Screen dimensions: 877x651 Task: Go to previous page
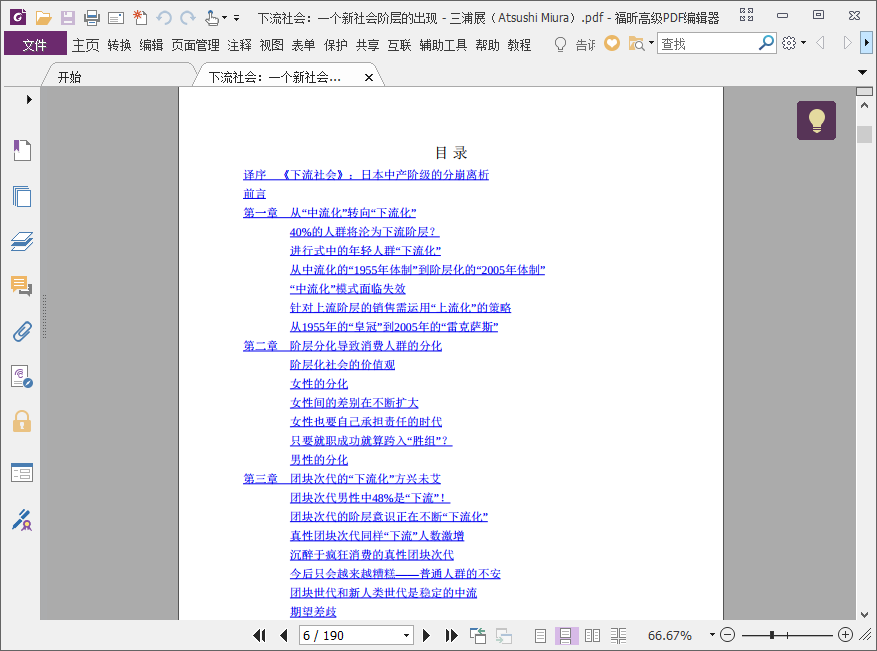tap(284, 635)
